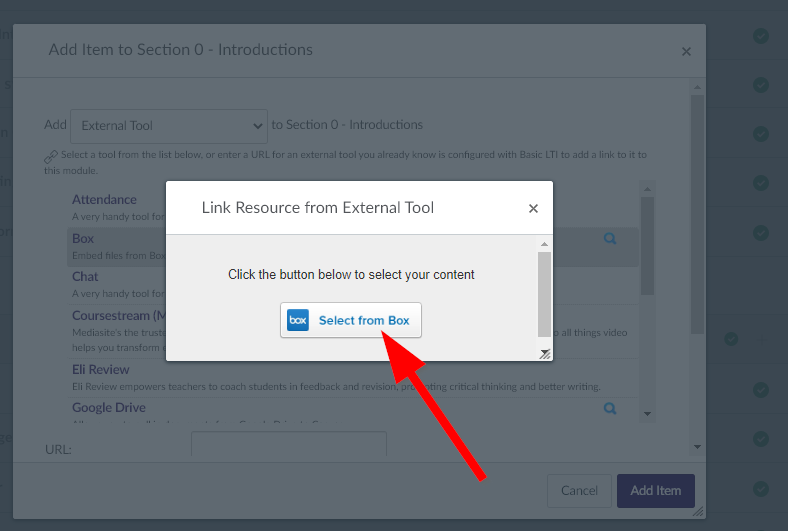
Task: Close the Add Item to Section 0 dialog
Action: [x=686, y=51]
